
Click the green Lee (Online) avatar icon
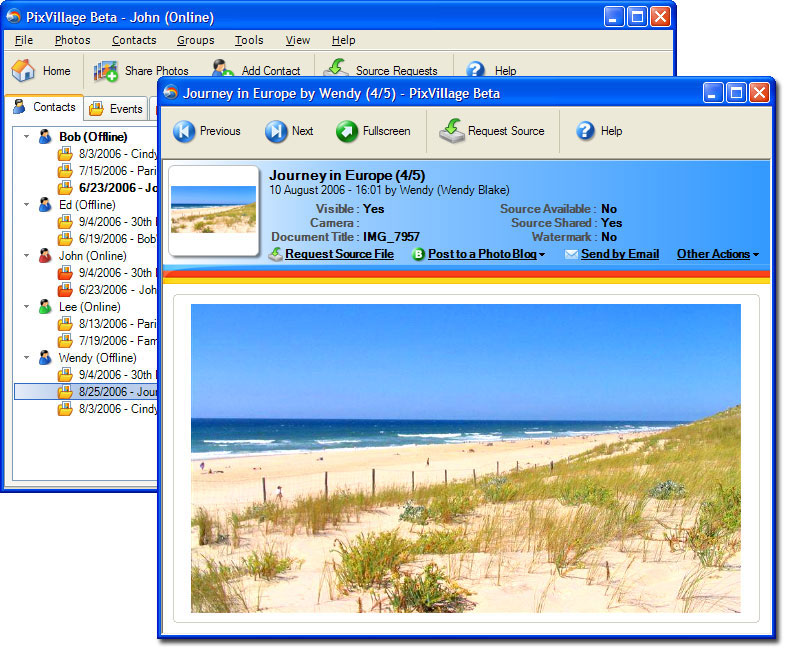45,307
